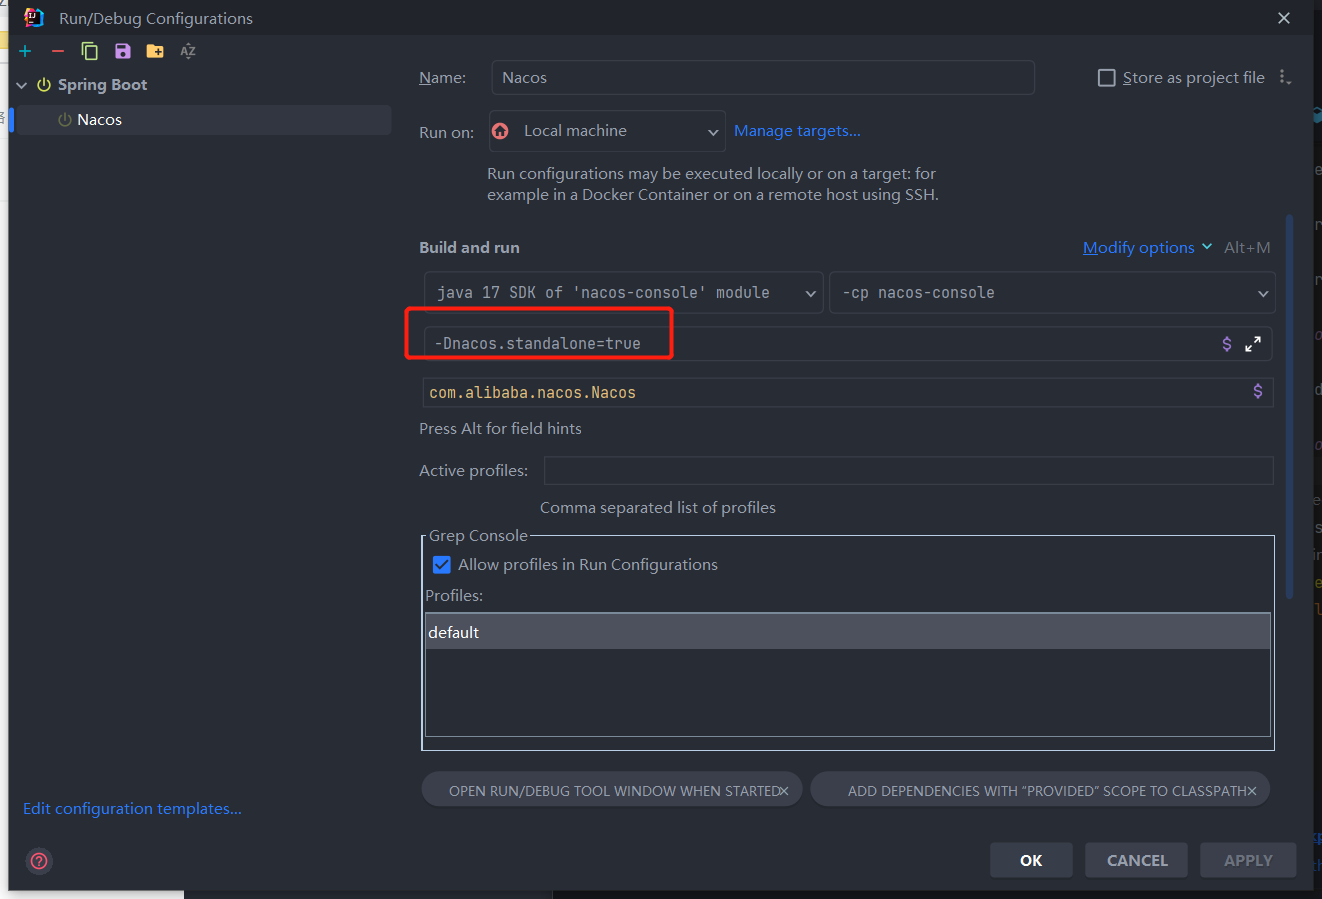Image resolution: width=1322 pixels, height=899 pixels.
Task: Copy the selected configuration
Action: (90, 51)
